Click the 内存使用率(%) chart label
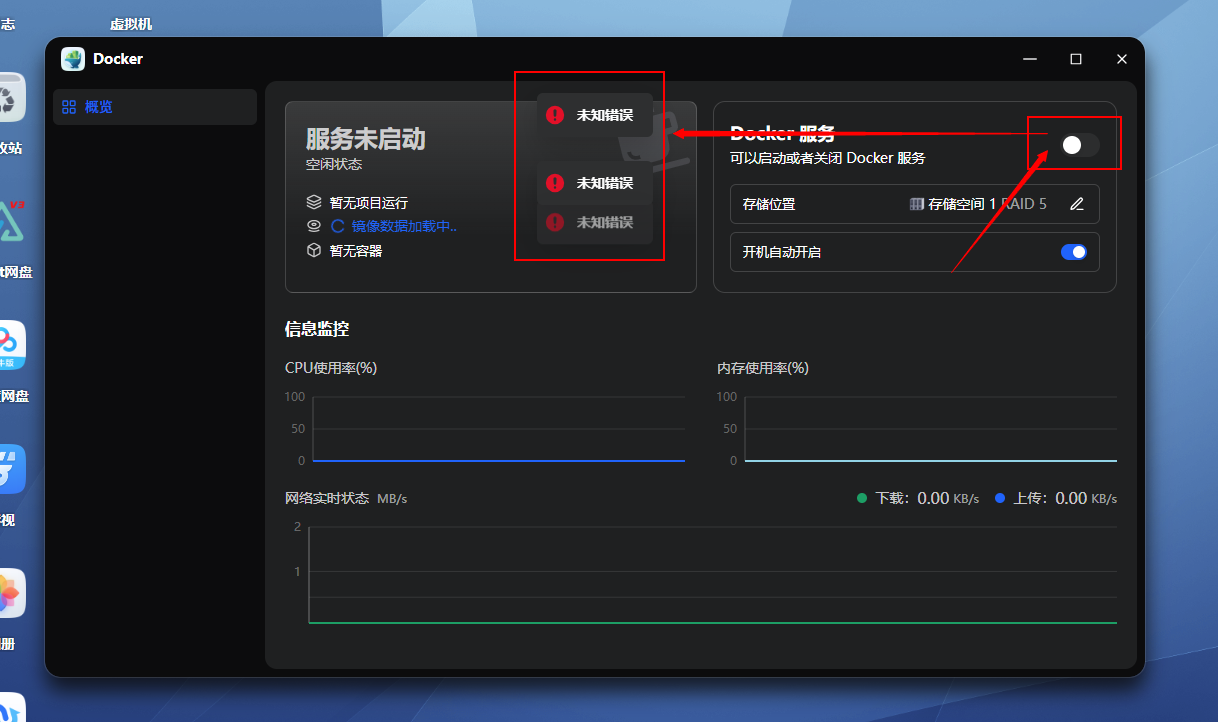 [x=763, y=368]
